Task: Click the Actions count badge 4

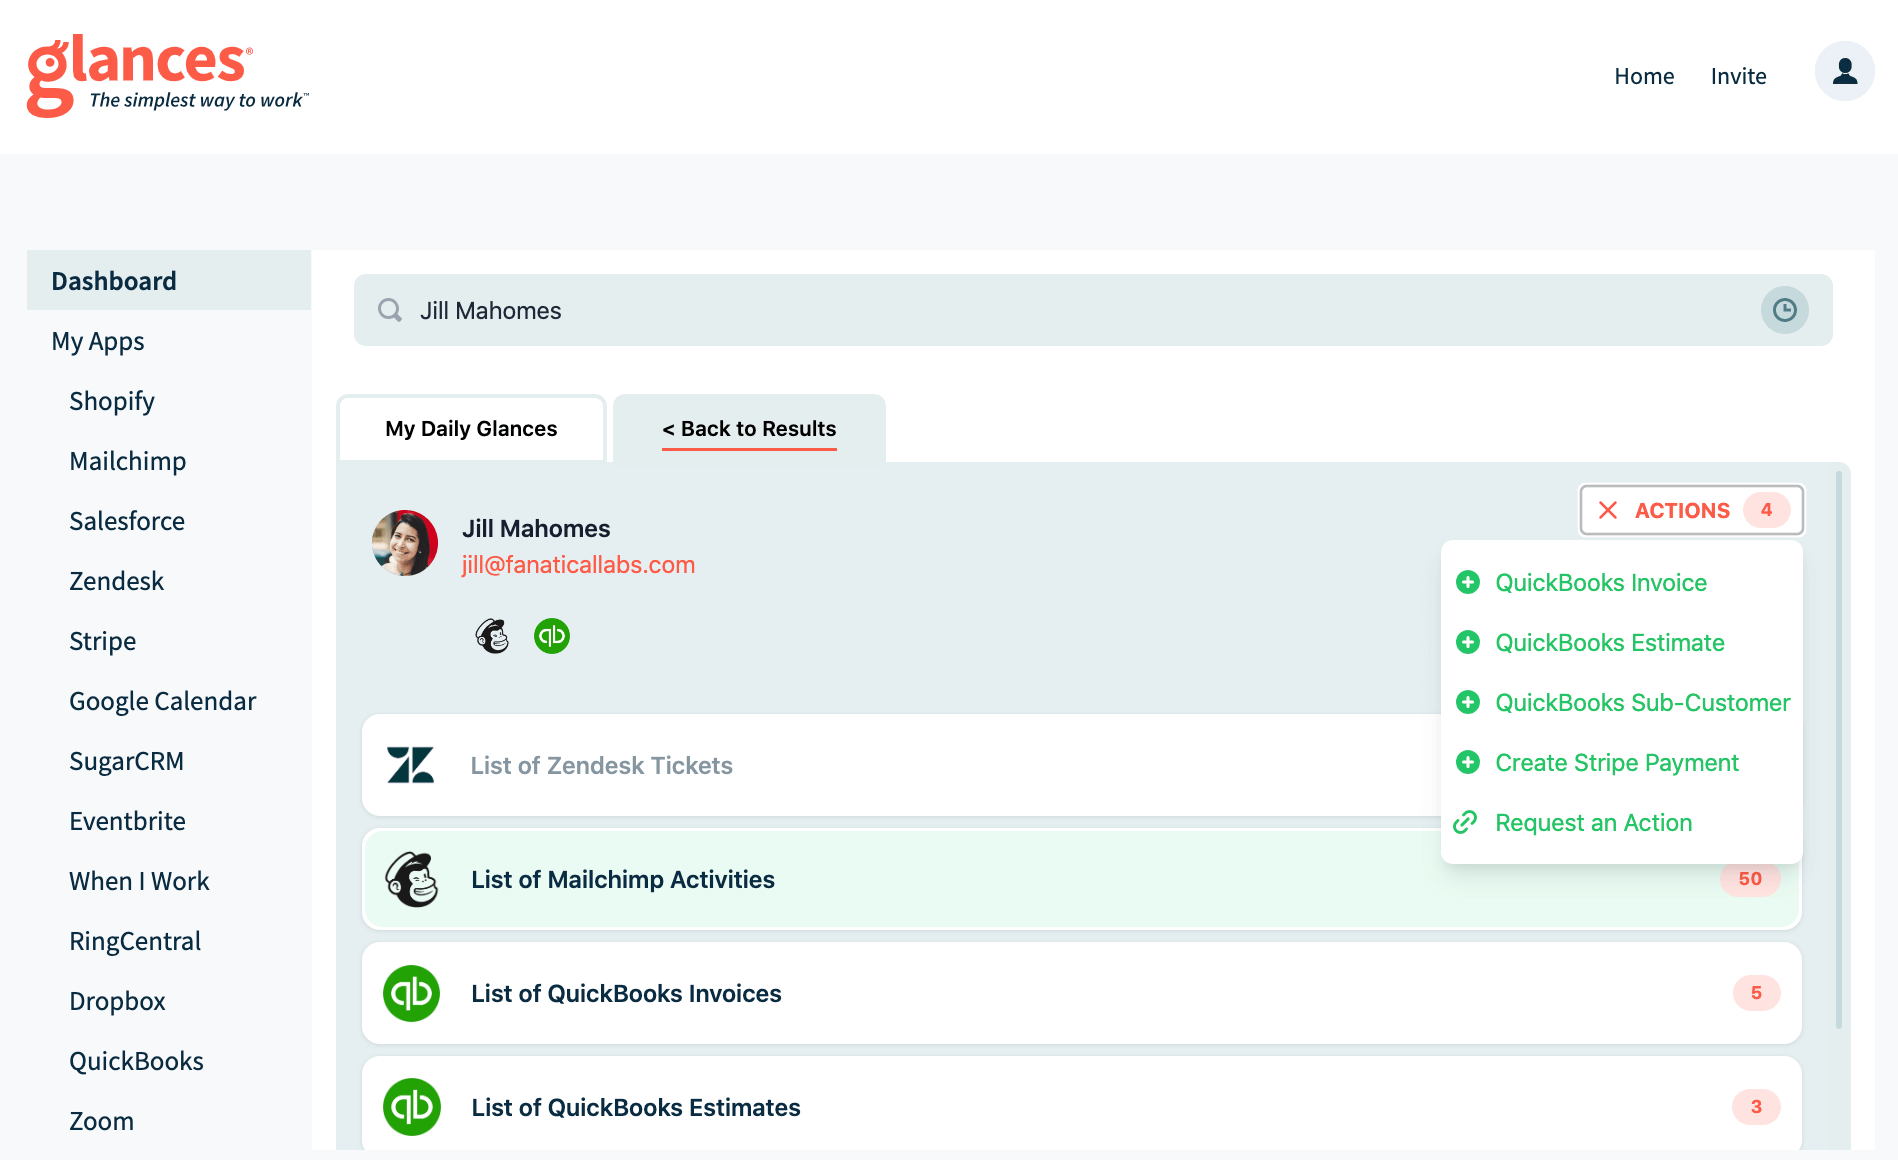Action: (x=1767, y=510)
